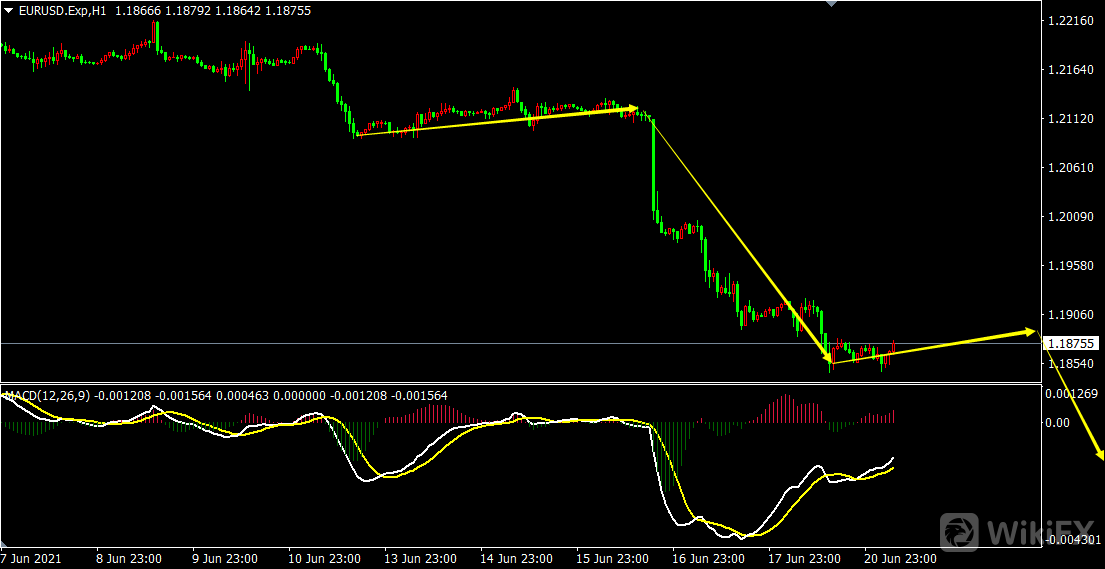
Task: Click the current price tag 1.18755
Action: click(1071, 343)
